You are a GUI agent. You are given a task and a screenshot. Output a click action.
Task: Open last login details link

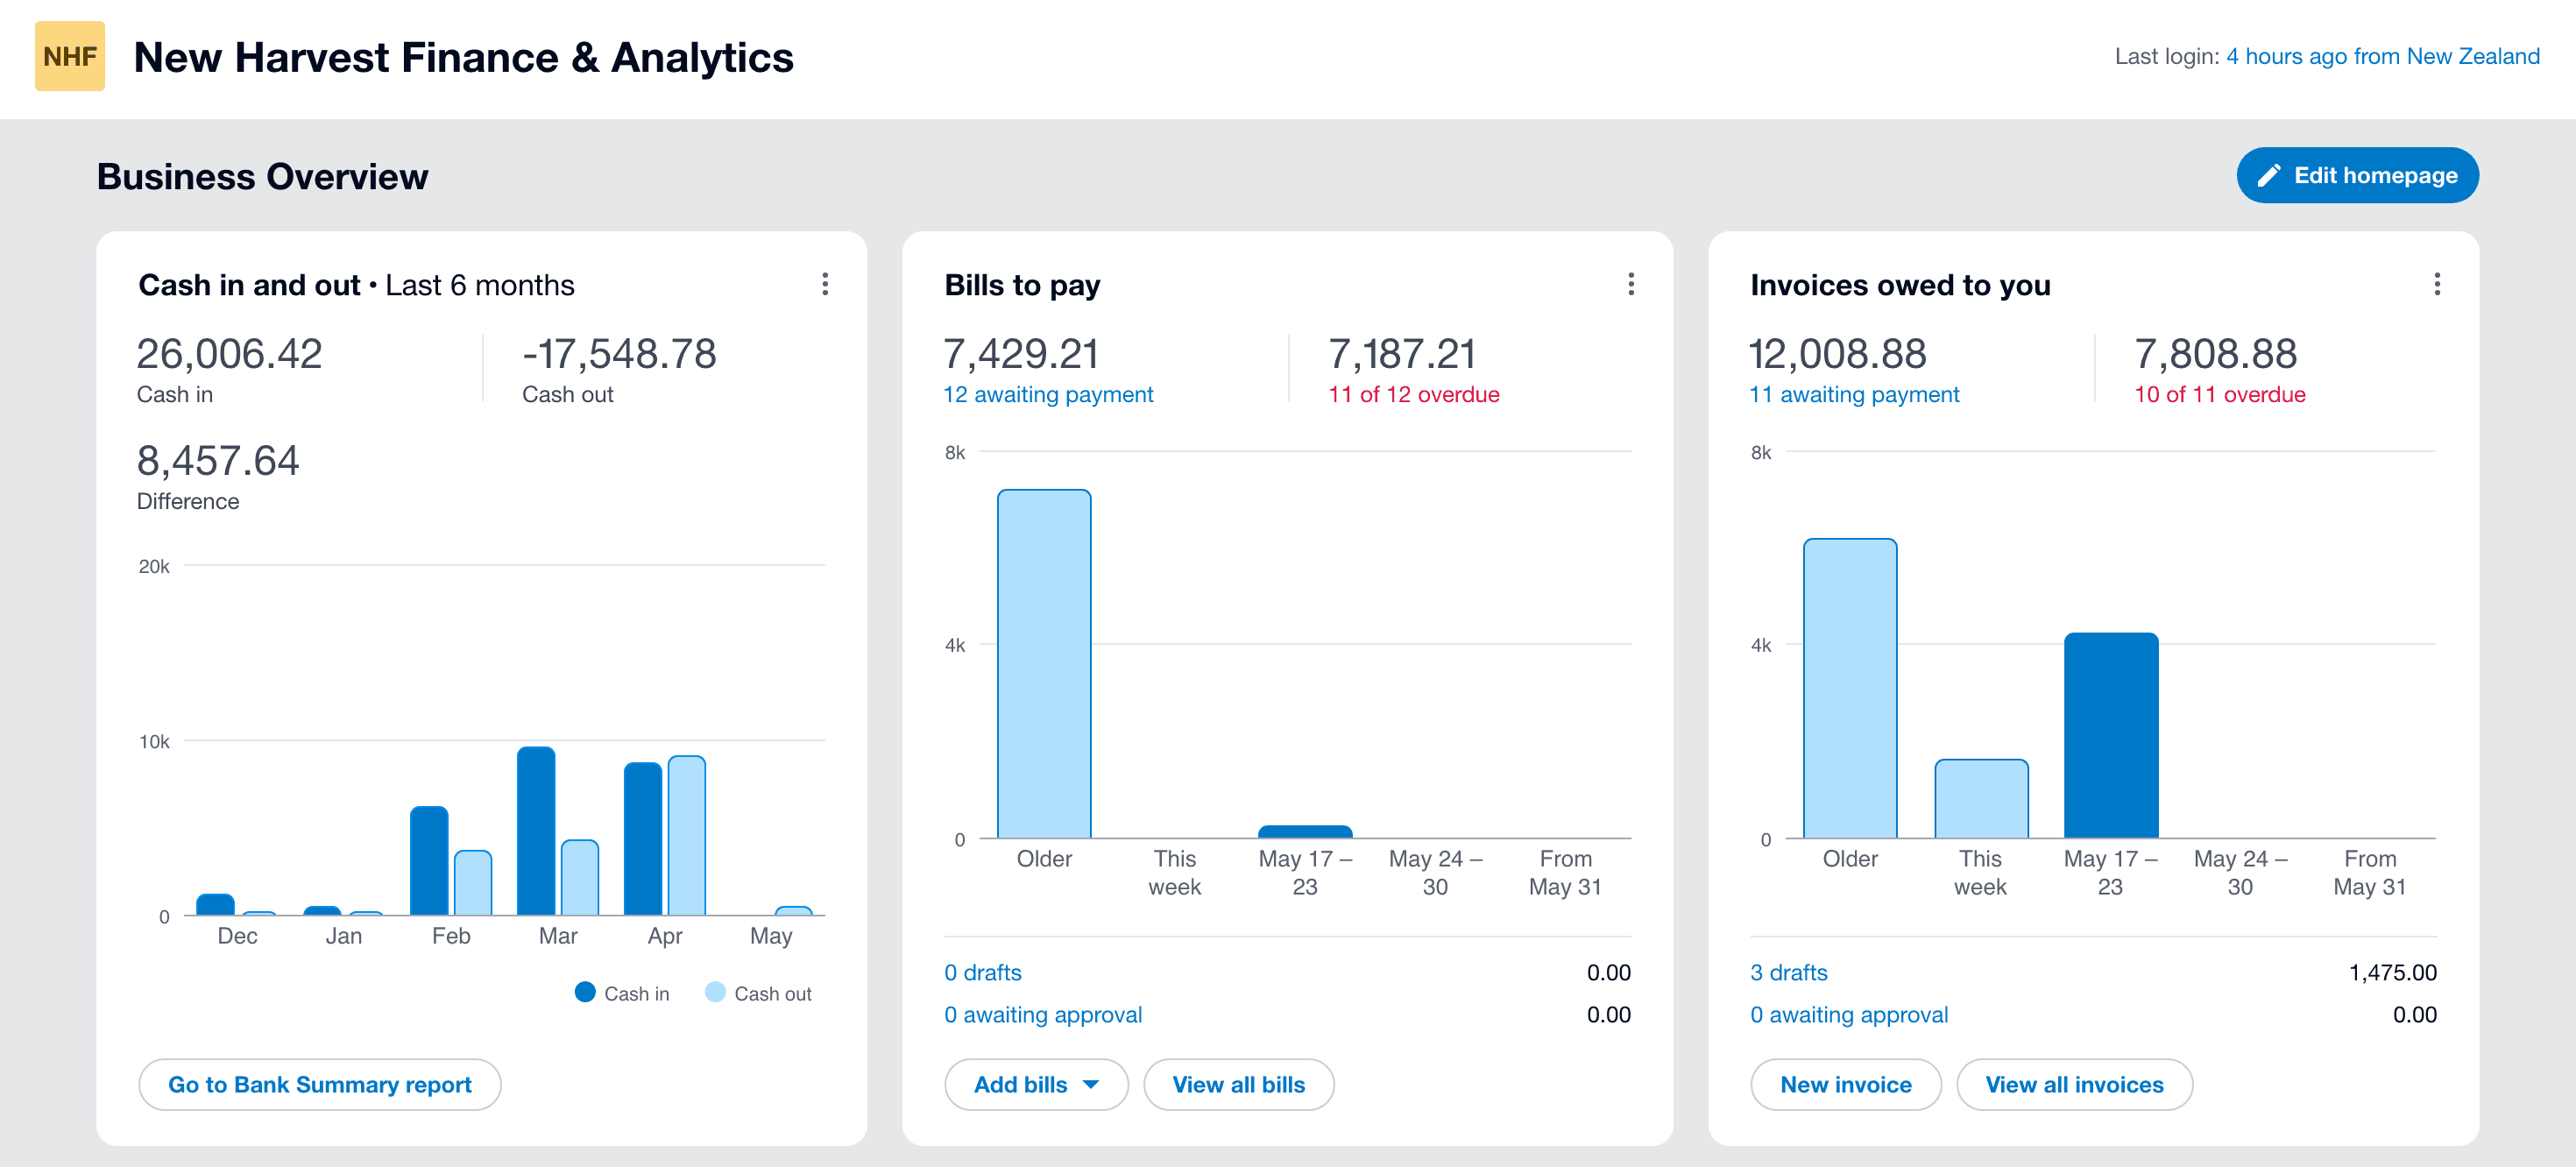[2382, 56]
